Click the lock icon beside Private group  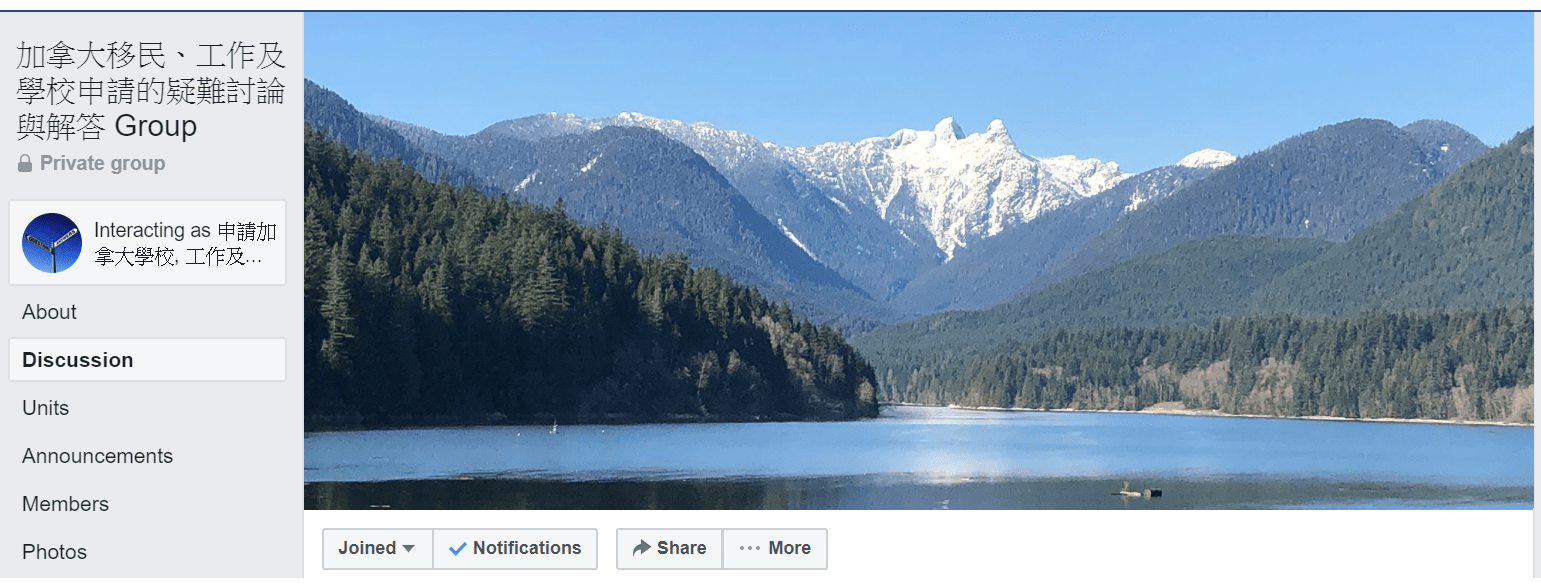25,163
